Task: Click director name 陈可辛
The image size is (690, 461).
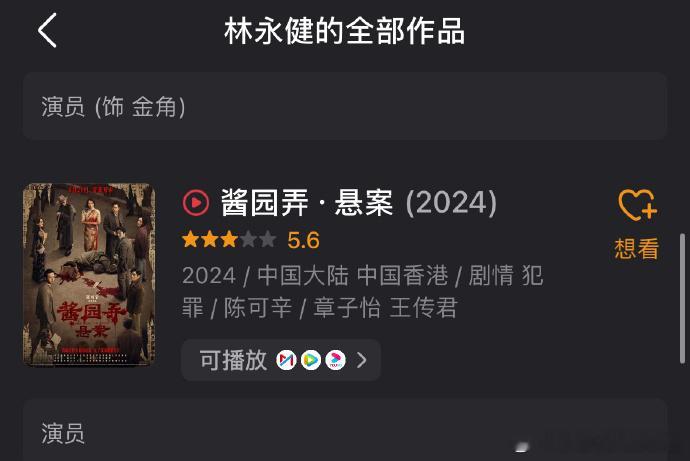Action: point(258,307)
